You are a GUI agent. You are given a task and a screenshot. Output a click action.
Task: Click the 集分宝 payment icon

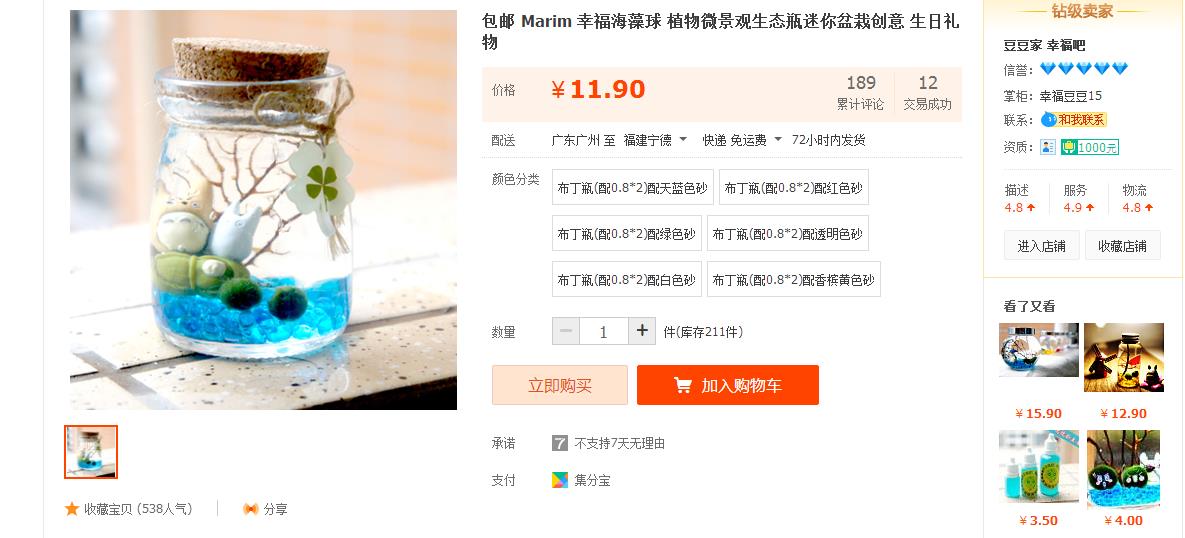point(559,480)
